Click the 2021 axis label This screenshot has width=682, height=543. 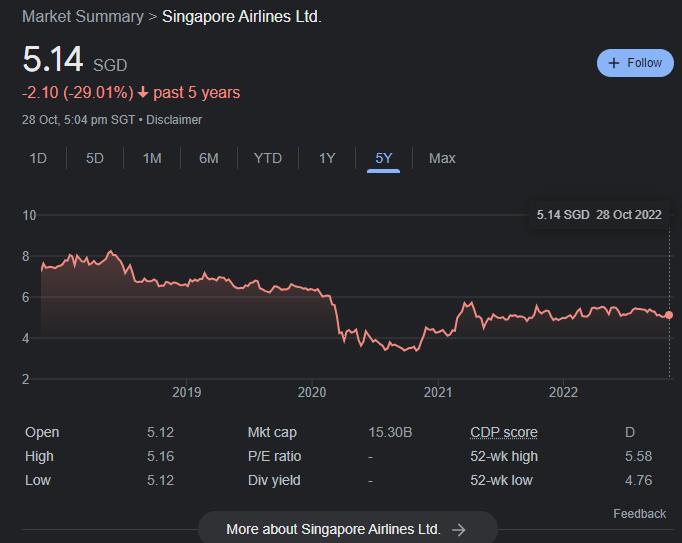(438, 392)
